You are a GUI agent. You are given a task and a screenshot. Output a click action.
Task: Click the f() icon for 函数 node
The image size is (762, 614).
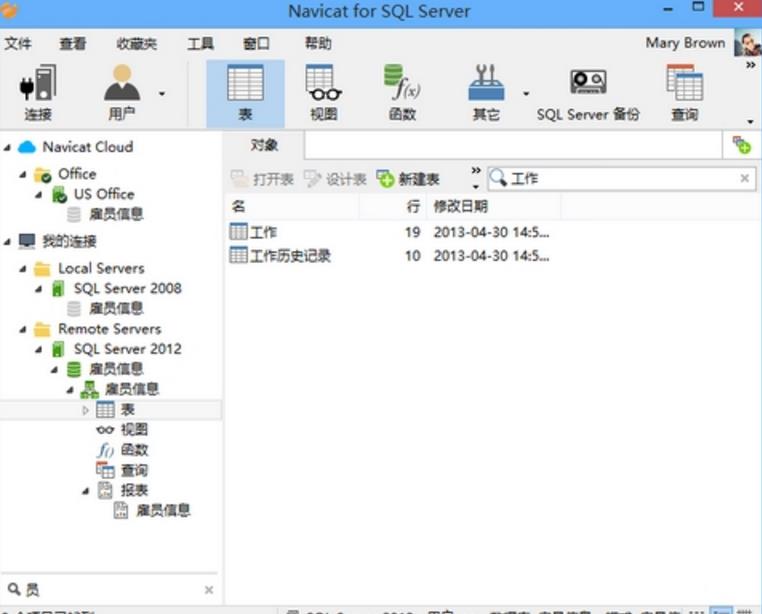coord(105,450)
